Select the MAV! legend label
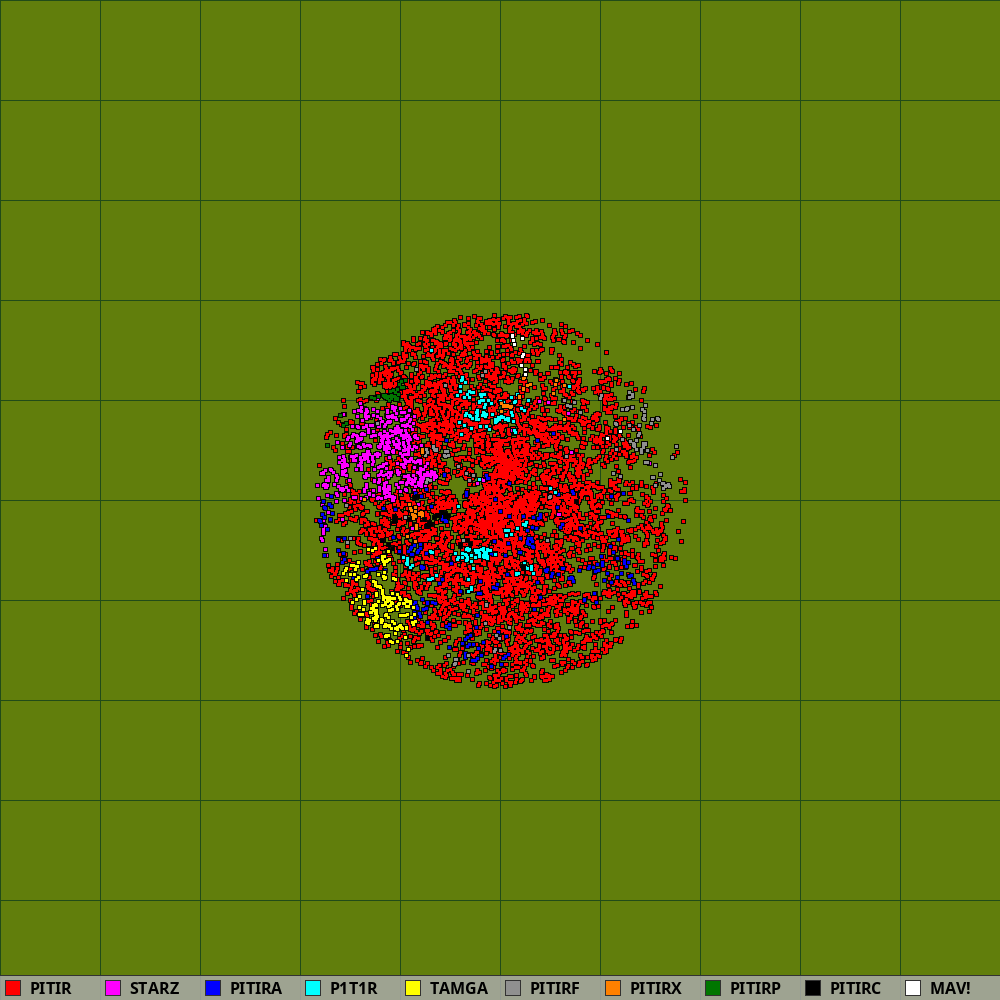The image size is (1000, 1000). tap(950, 989)
